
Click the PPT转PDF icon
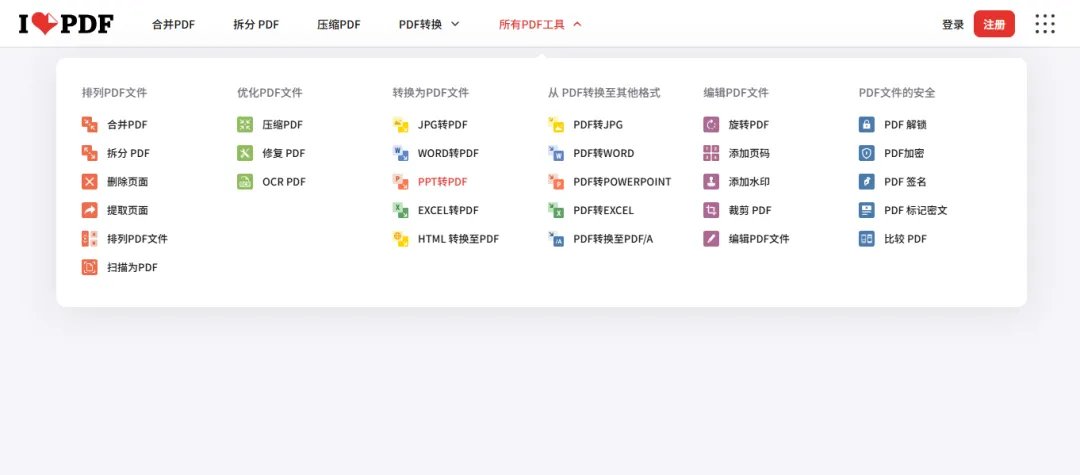pyautogui.click(x=401, y=182)
